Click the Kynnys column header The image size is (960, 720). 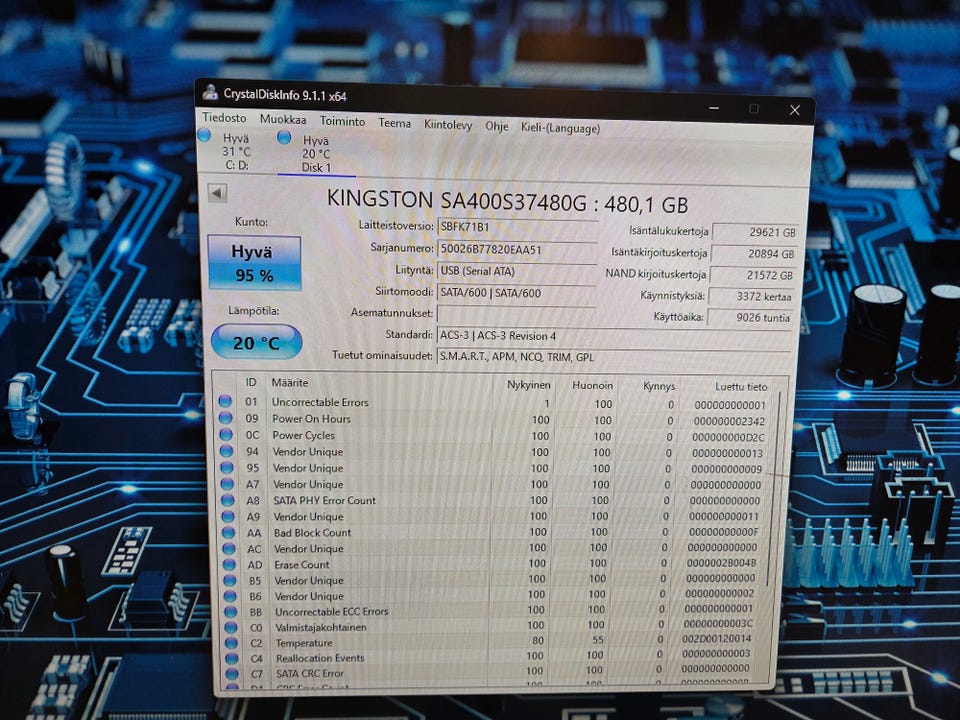point(659,386)
